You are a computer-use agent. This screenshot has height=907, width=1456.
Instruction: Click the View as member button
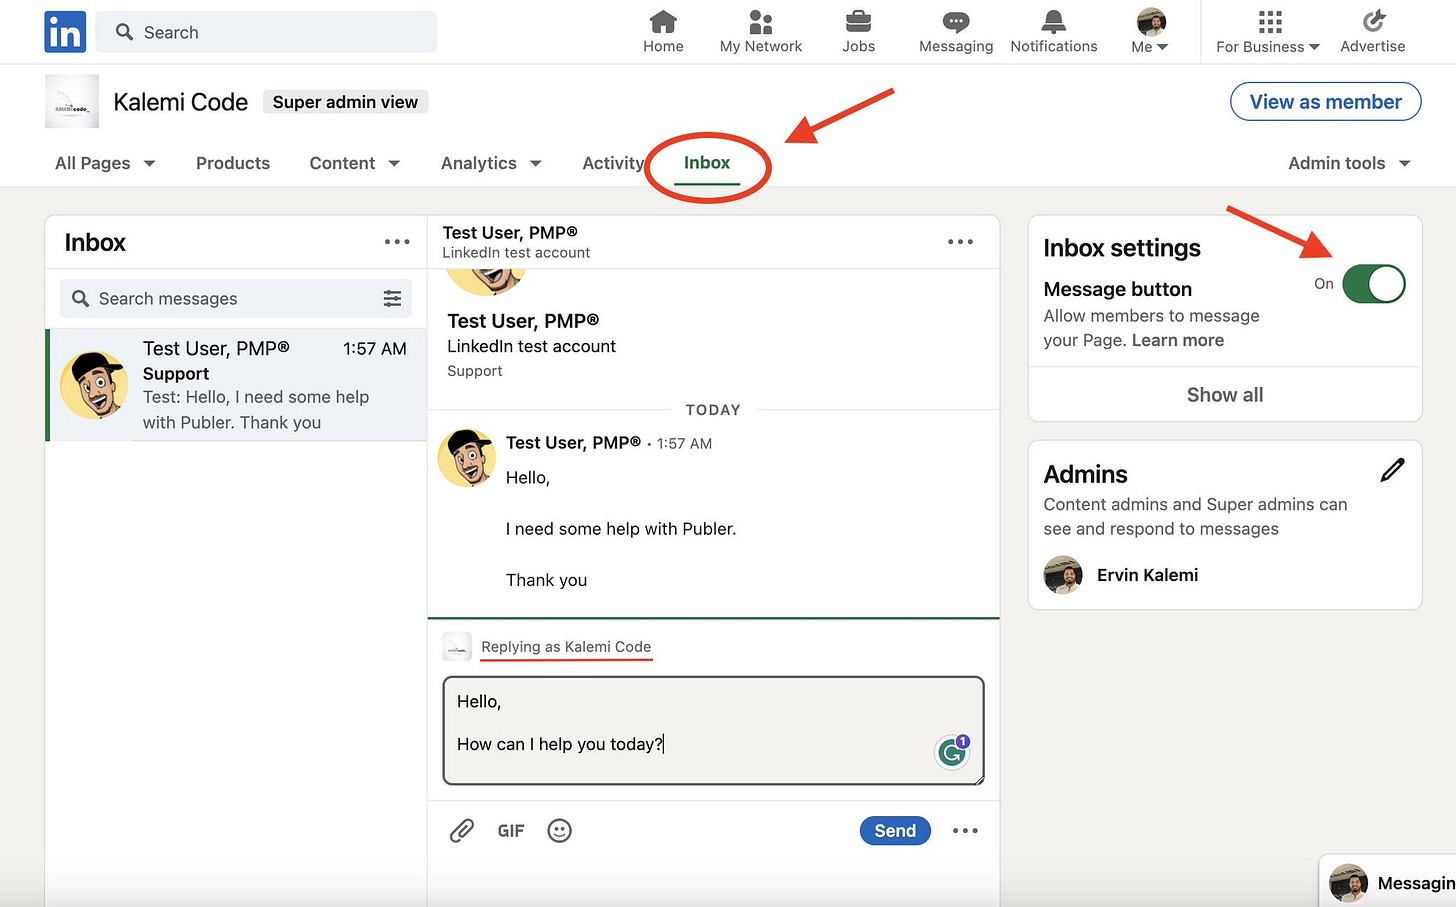point(1325,102)
